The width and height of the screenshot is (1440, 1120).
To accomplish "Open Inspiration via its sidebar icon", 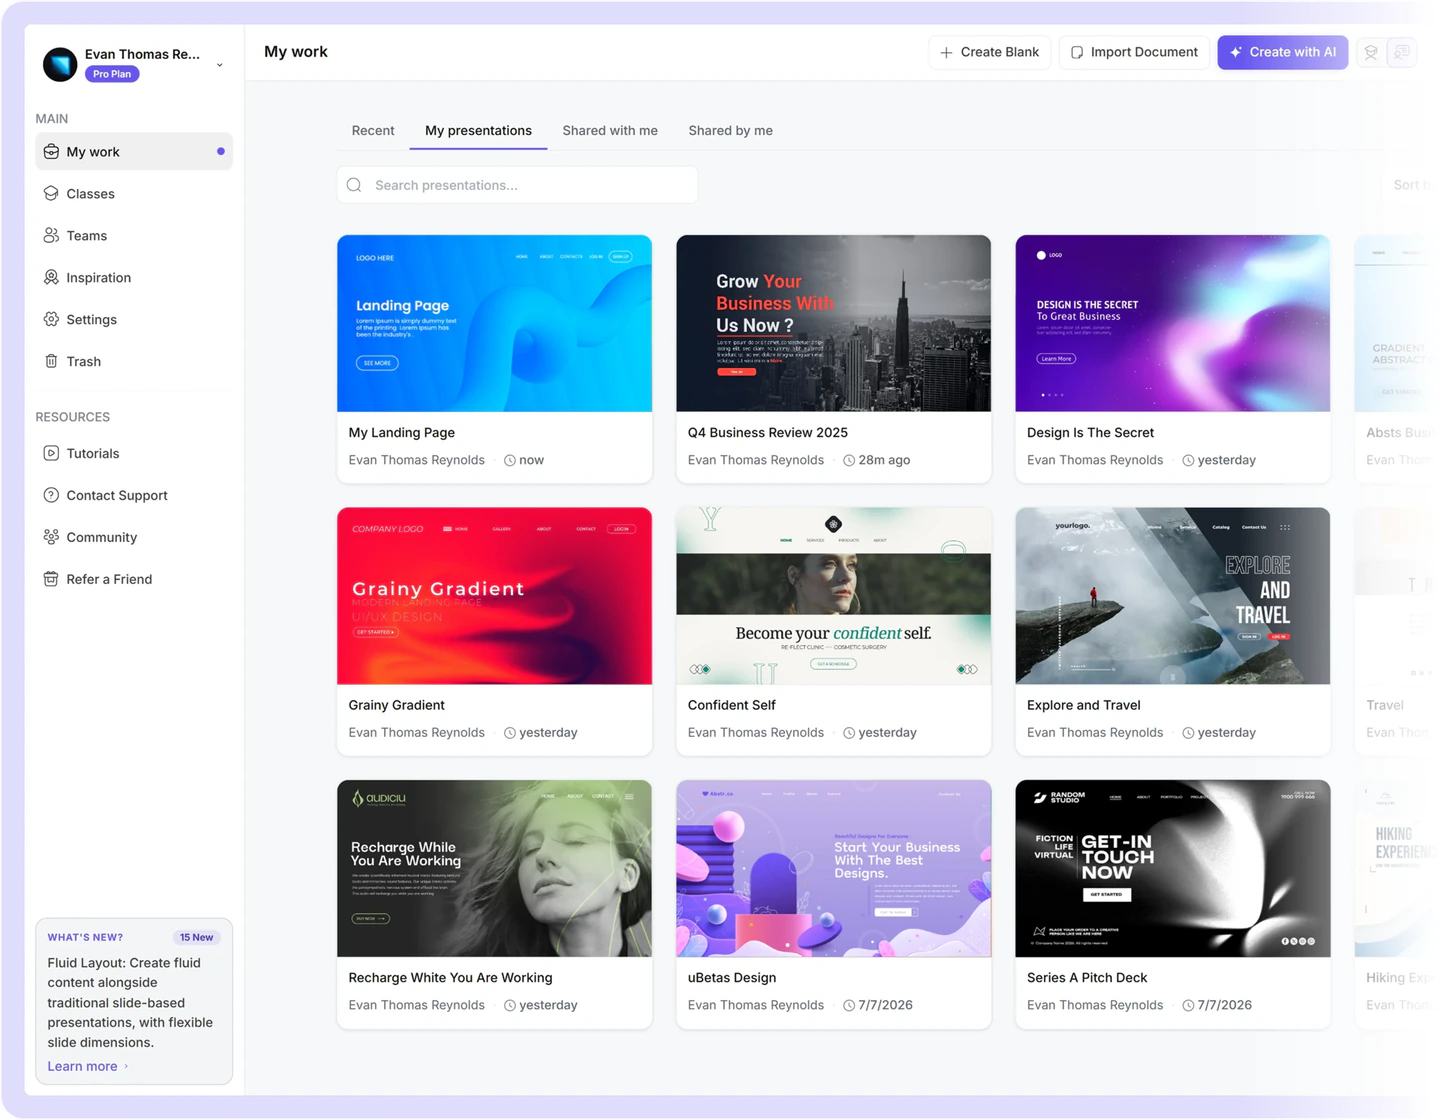I will point(51,278).
